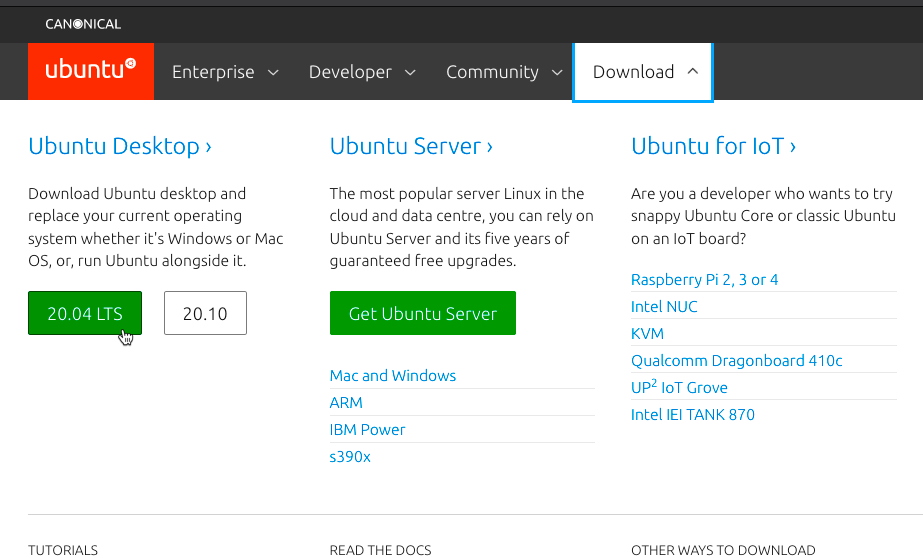This screenshot has height=558, width=923.
Task: Open the UP² IoT Grove link
Action: pyautogui.click(x=679, y=387)
